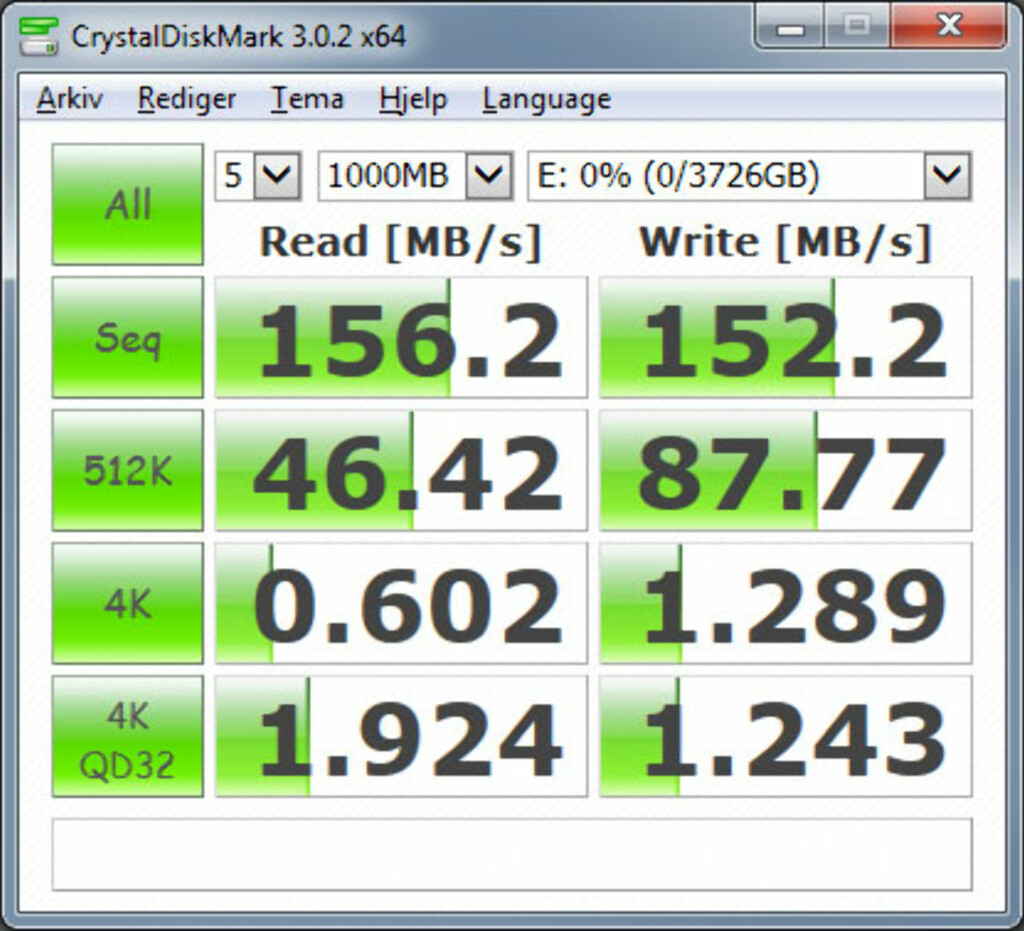Click the Seq write result 152.2
This screenshot has height=931, width=1024.
[x=786, y=338]
